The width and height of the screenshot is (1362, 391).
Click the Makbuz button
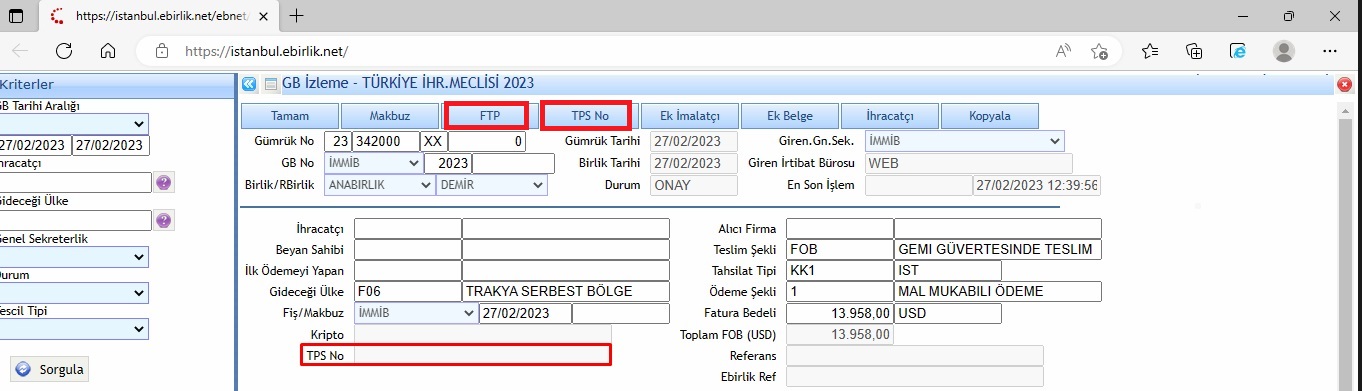[389, 116]
